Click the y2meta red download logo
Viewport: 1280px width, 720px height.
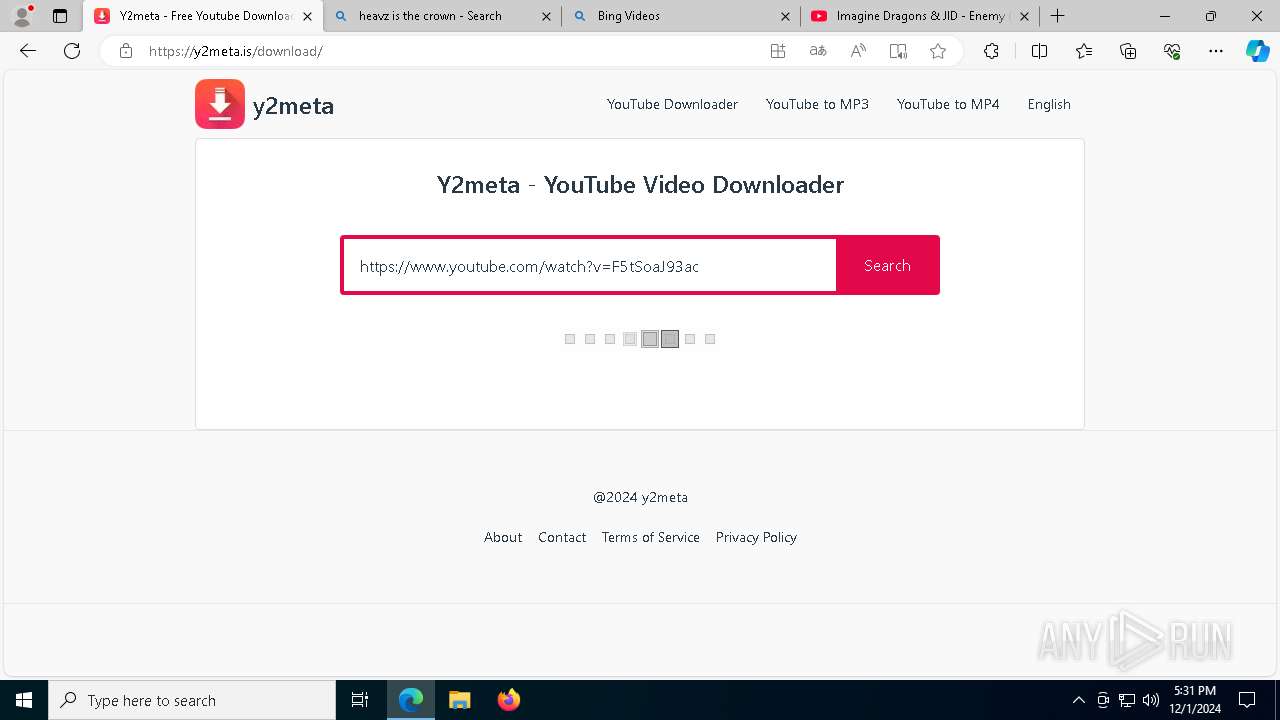pyautogui.click(x=220, y=104)
